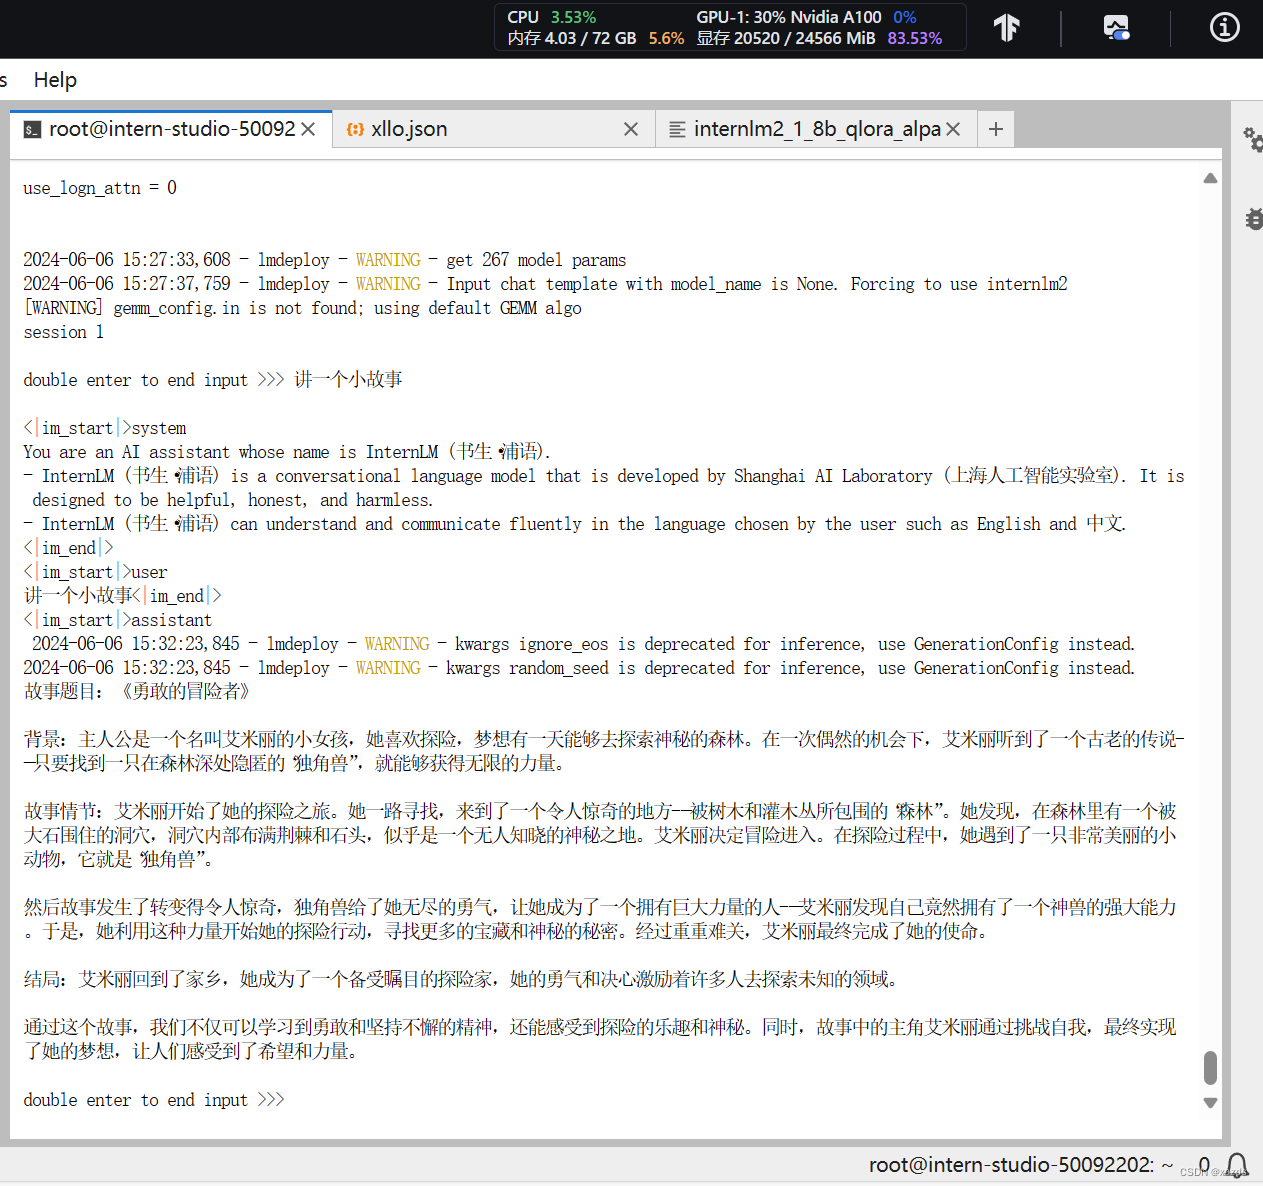Click the paragraph starting with 结局
Screen dimensions: 1263x1186
pos(461,980)
